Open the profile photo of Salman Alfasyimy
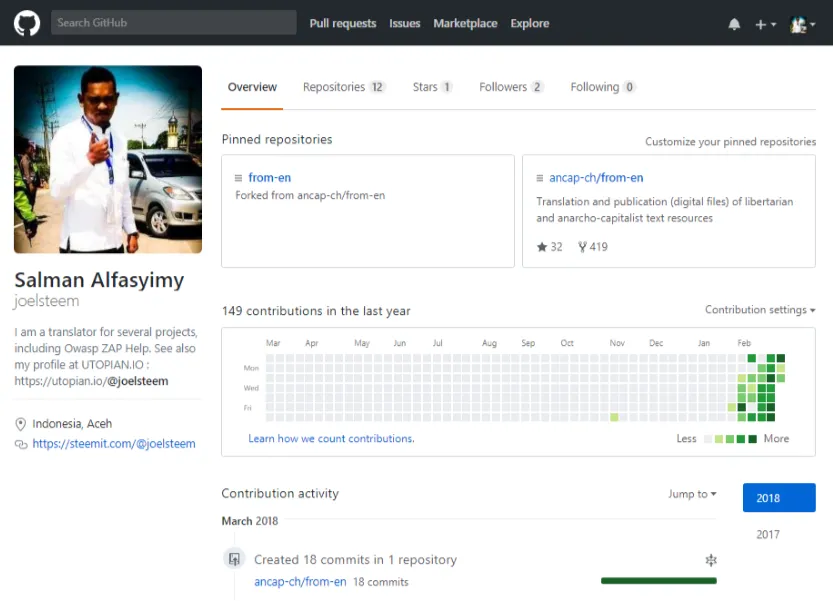This screenshot has width=833, height=602. click(x=108, y=159)
